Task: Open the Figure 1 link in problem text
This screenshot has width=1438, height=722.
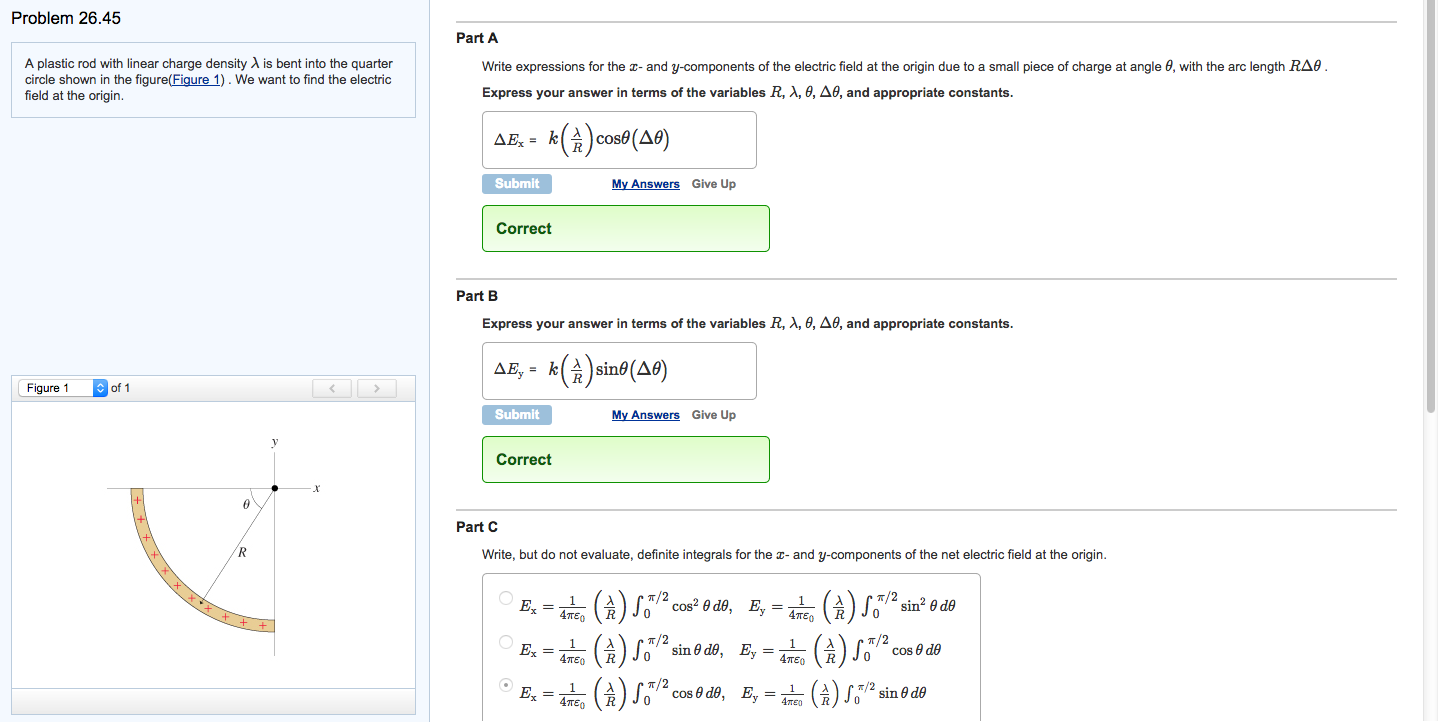Action: pos(198,80)
